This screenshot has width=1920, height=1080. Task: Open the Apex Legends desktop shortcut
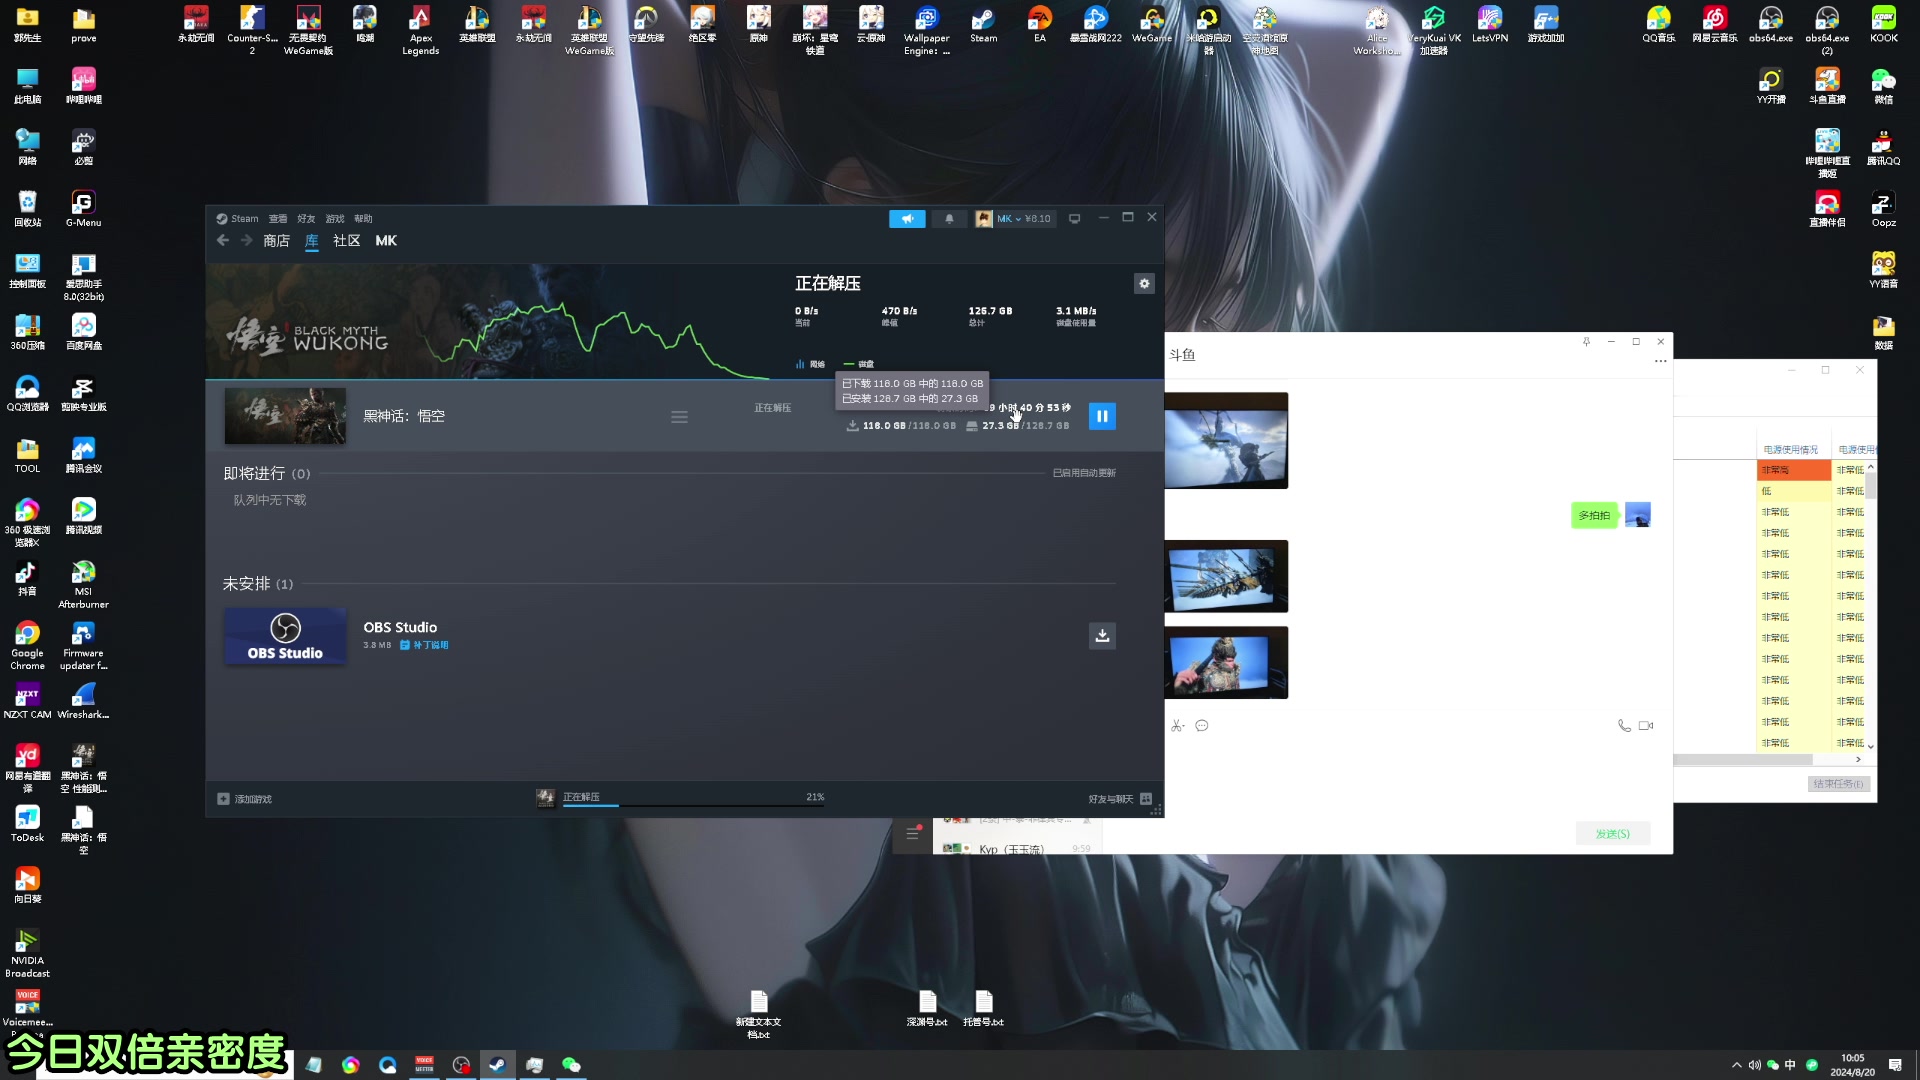[421, 30]
